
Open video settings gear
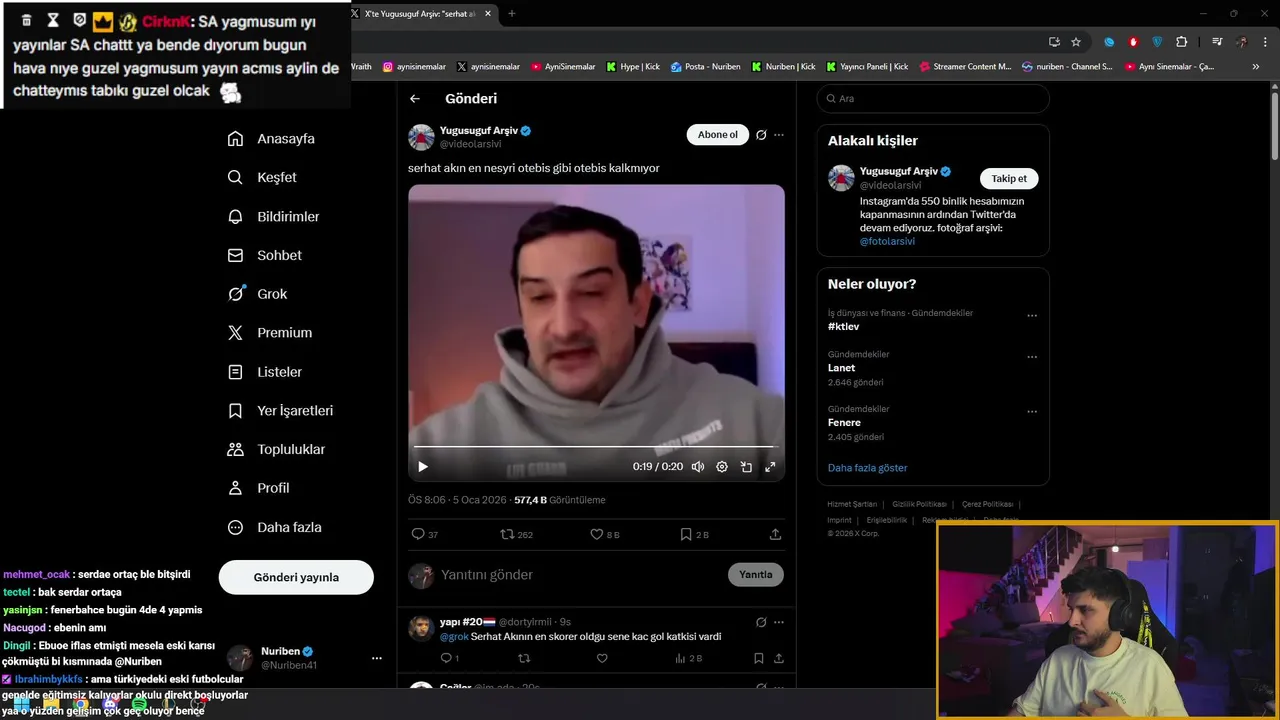click(x=722, y=466)
